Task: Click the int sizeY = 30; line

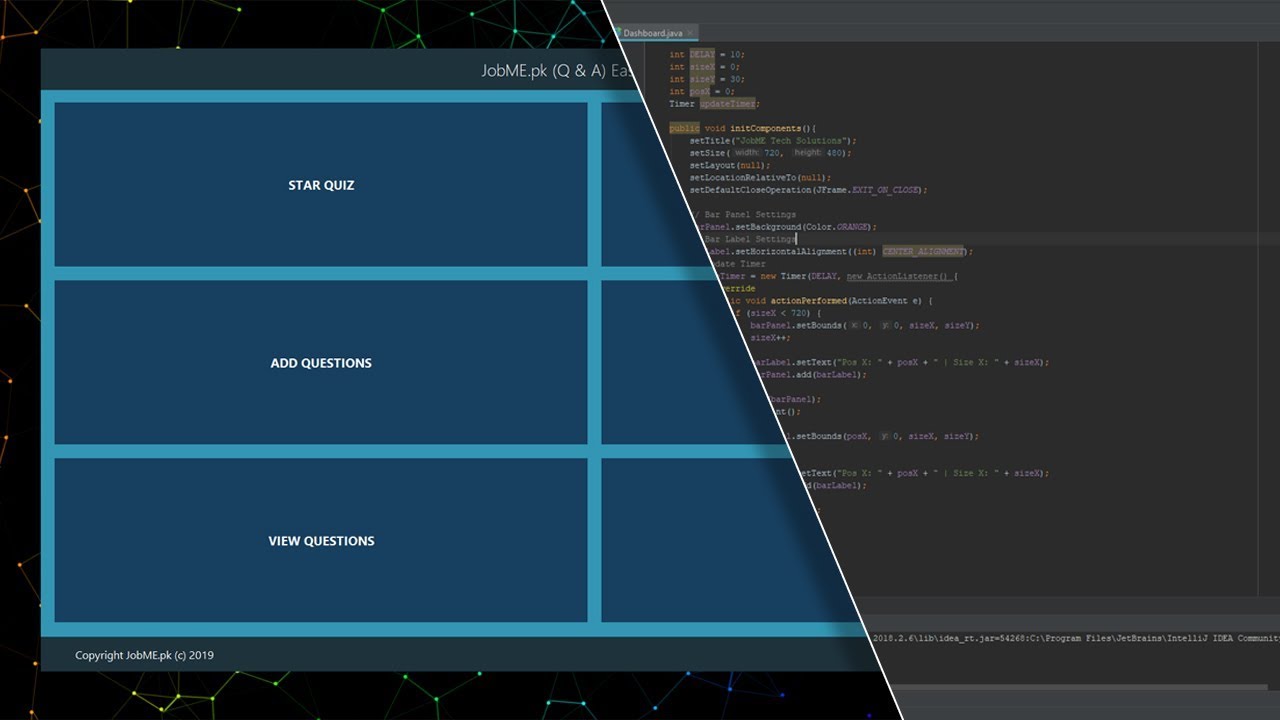Action: tap(707, 79)
